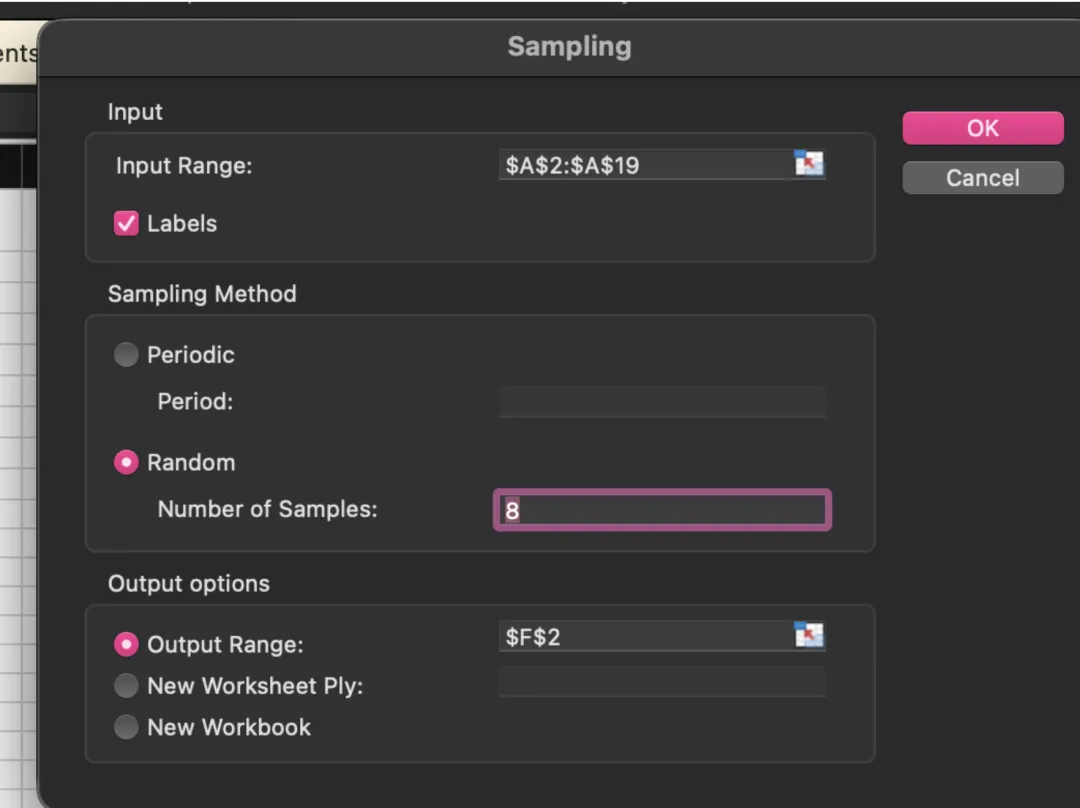Click the "Input Range:" label text

(184, 165)
